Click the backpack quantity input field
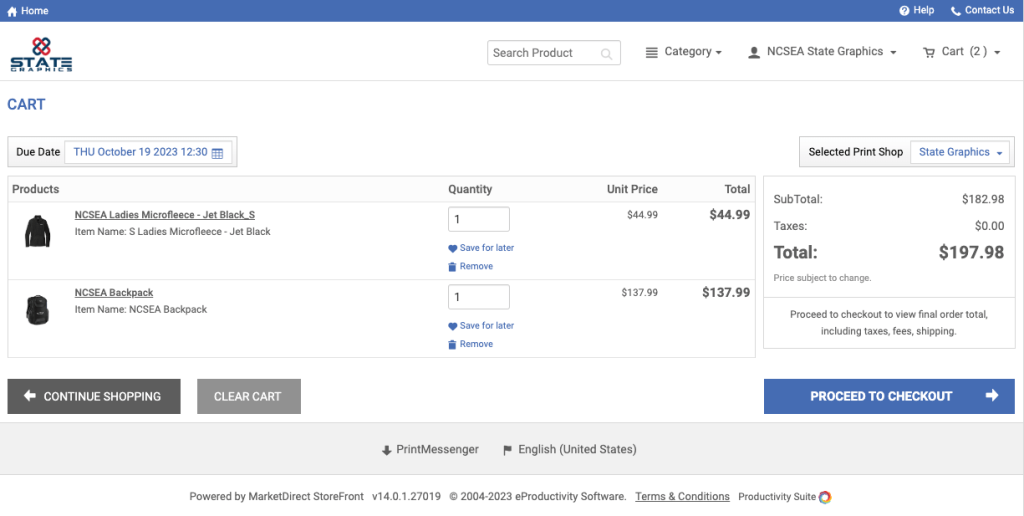The width and height of the screenshot is (1024, 516). point(478,297)
